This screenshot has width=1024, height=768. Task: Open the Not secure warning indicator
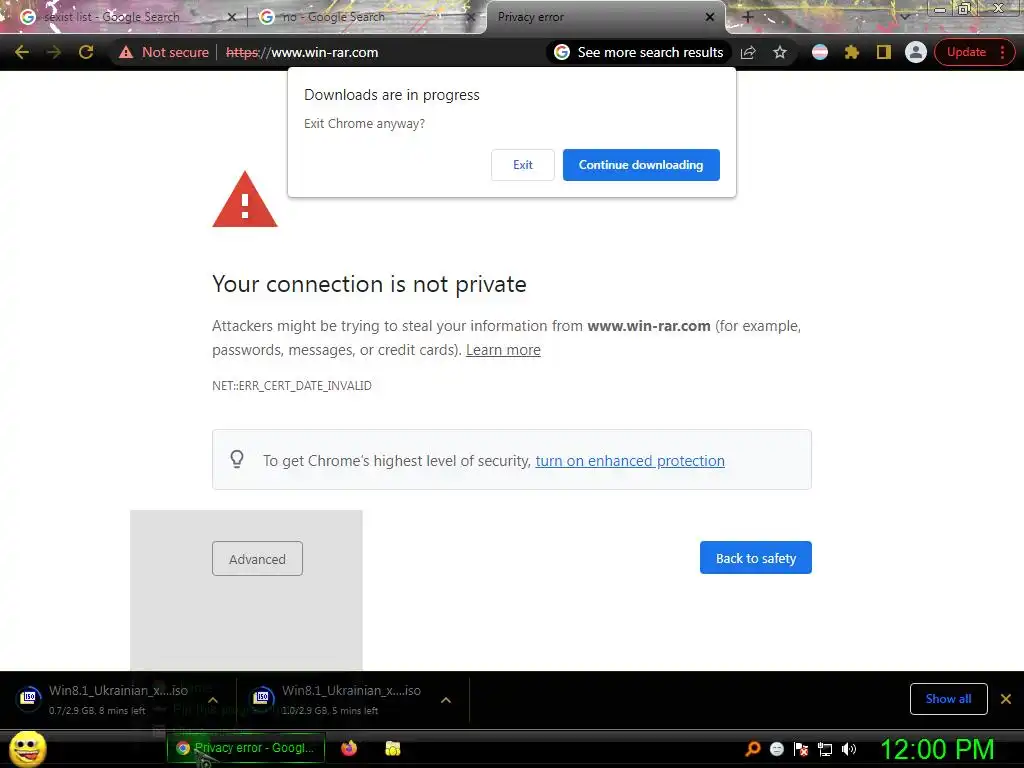coord(163,52)
